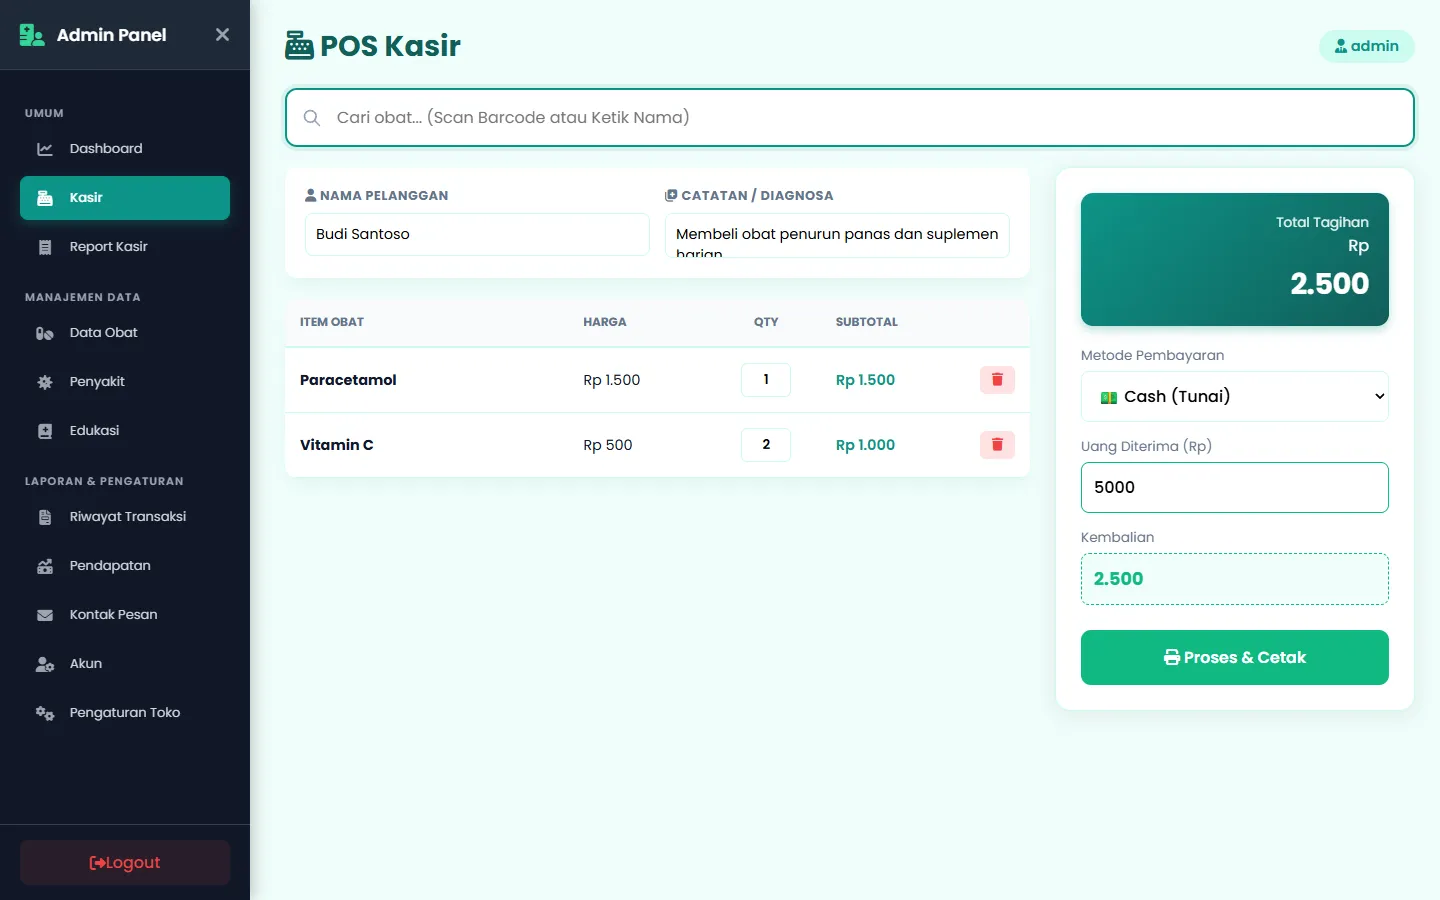1440x900 pixels.
Task: Click the Kontak Pesan envelope icon
Action: 45,615
